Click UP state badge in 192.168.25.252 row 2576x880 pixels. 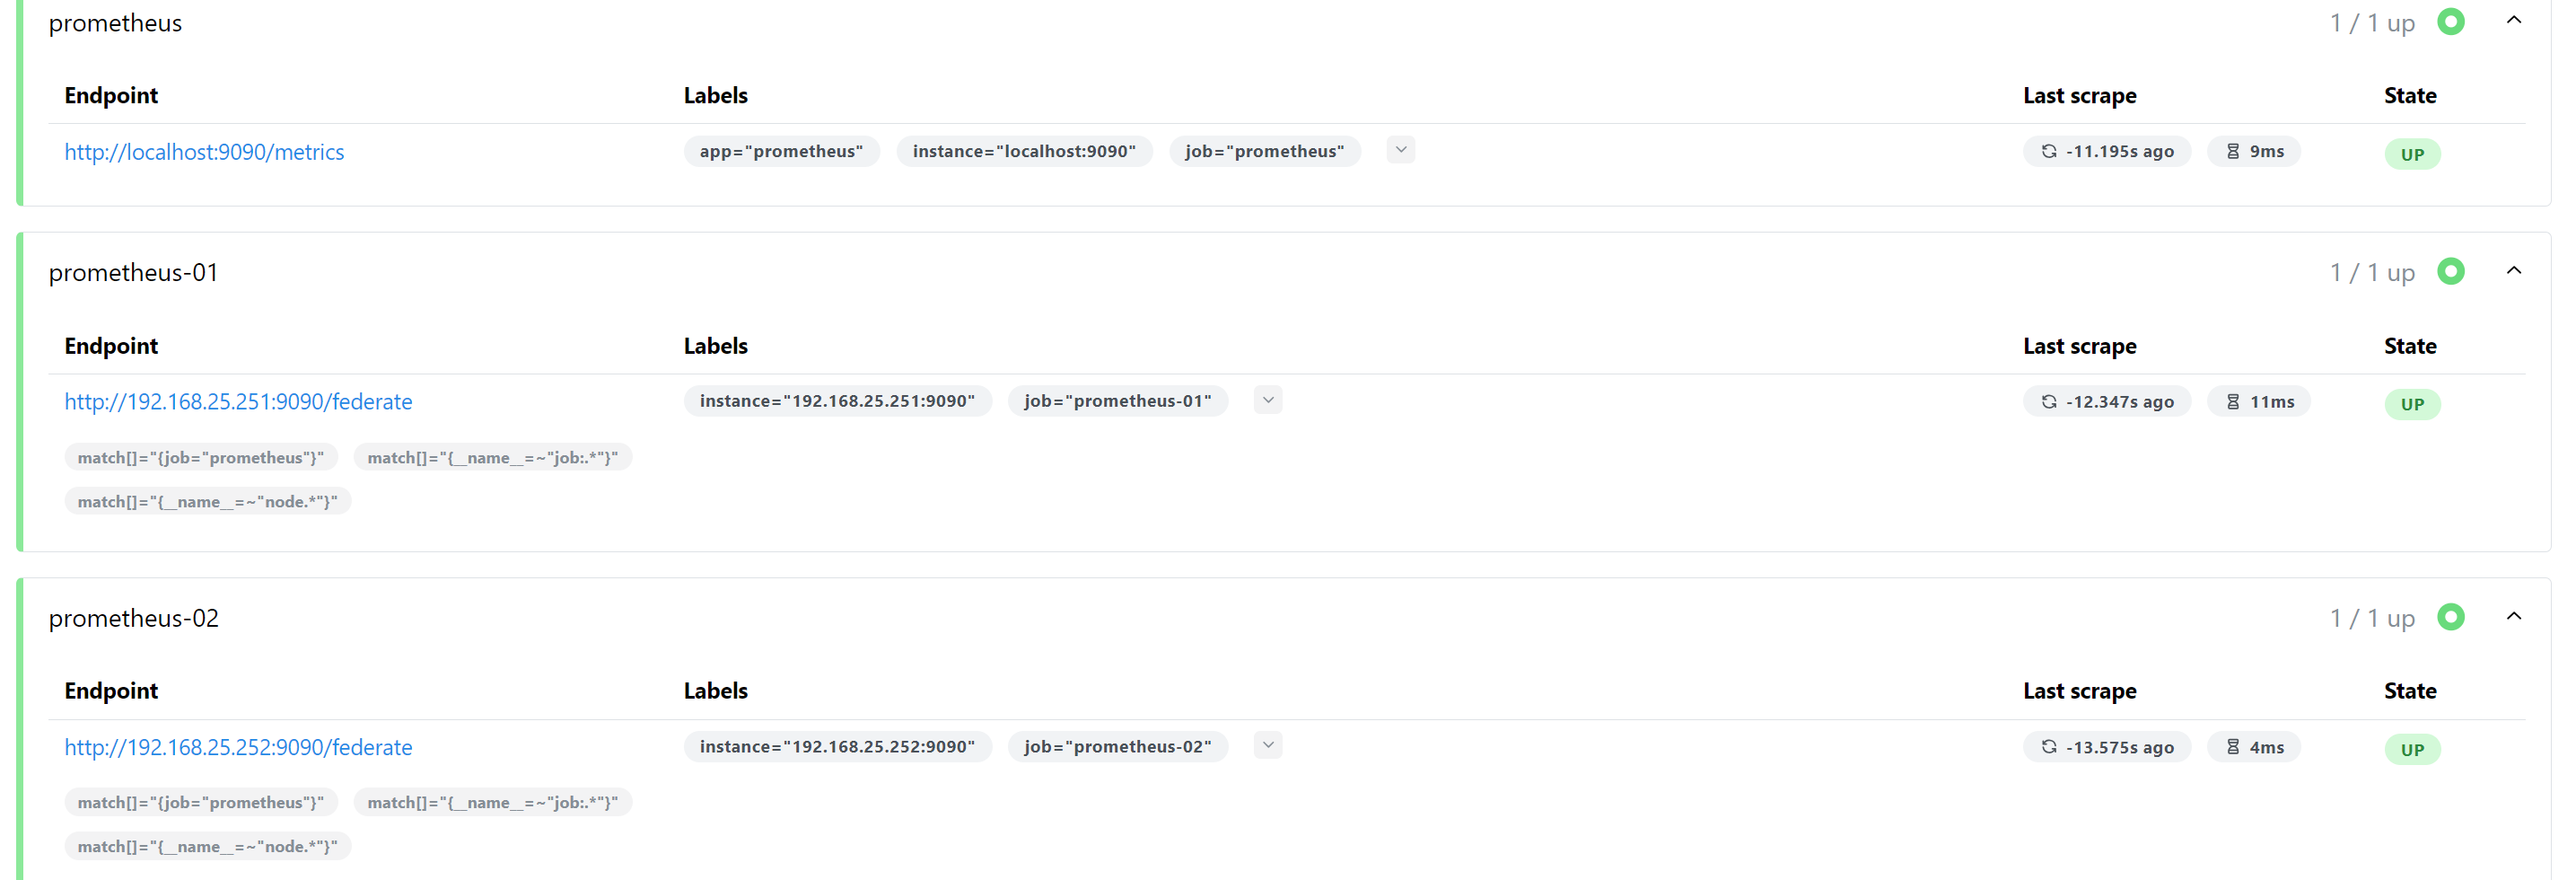coord(2412,749)
